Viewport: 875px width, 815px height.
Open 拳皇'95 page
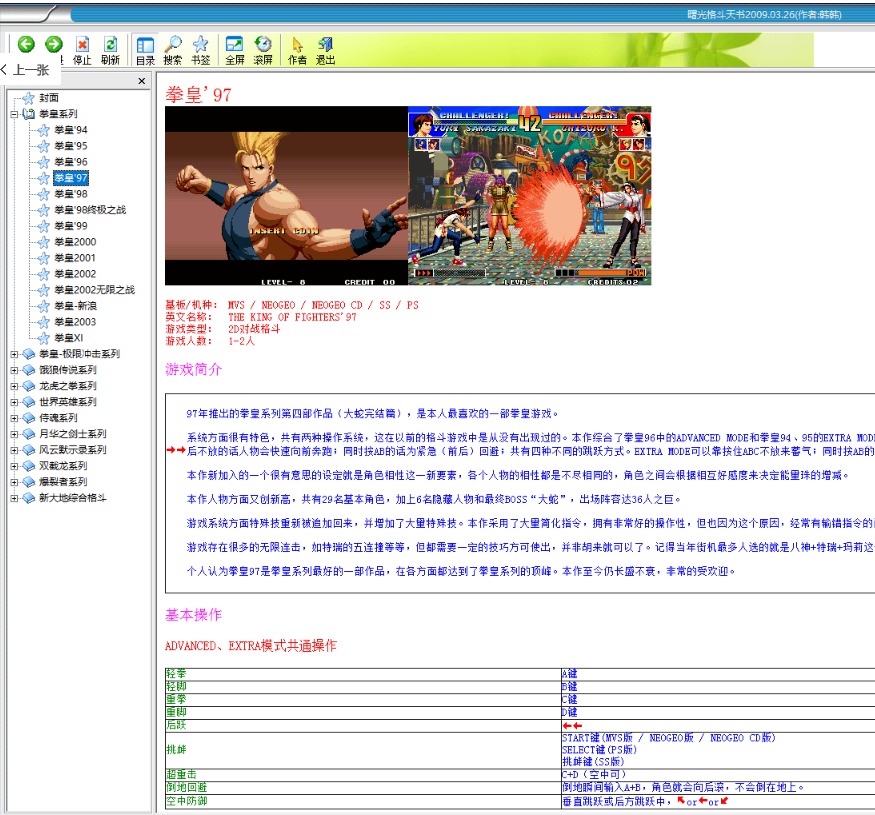[71, 146]
